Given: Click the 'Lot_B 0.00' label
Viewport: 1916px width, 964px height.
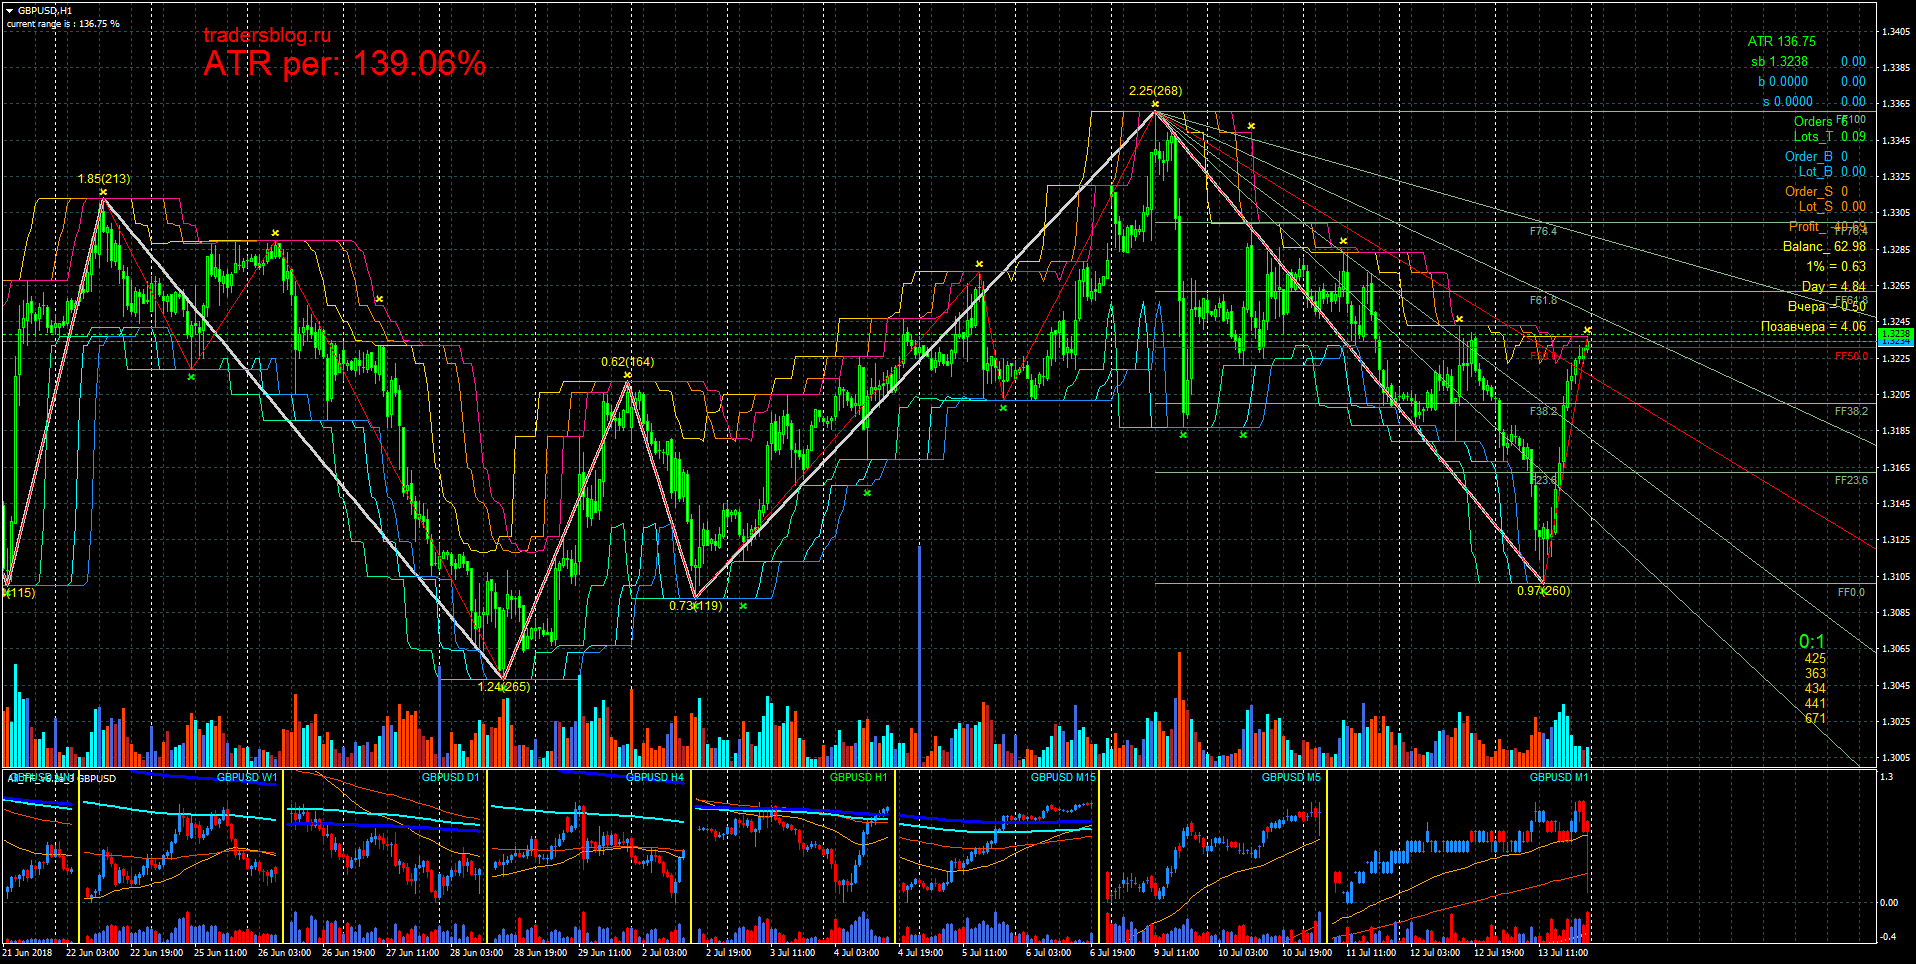Looking at the screenshot, I should [1832, 171].
